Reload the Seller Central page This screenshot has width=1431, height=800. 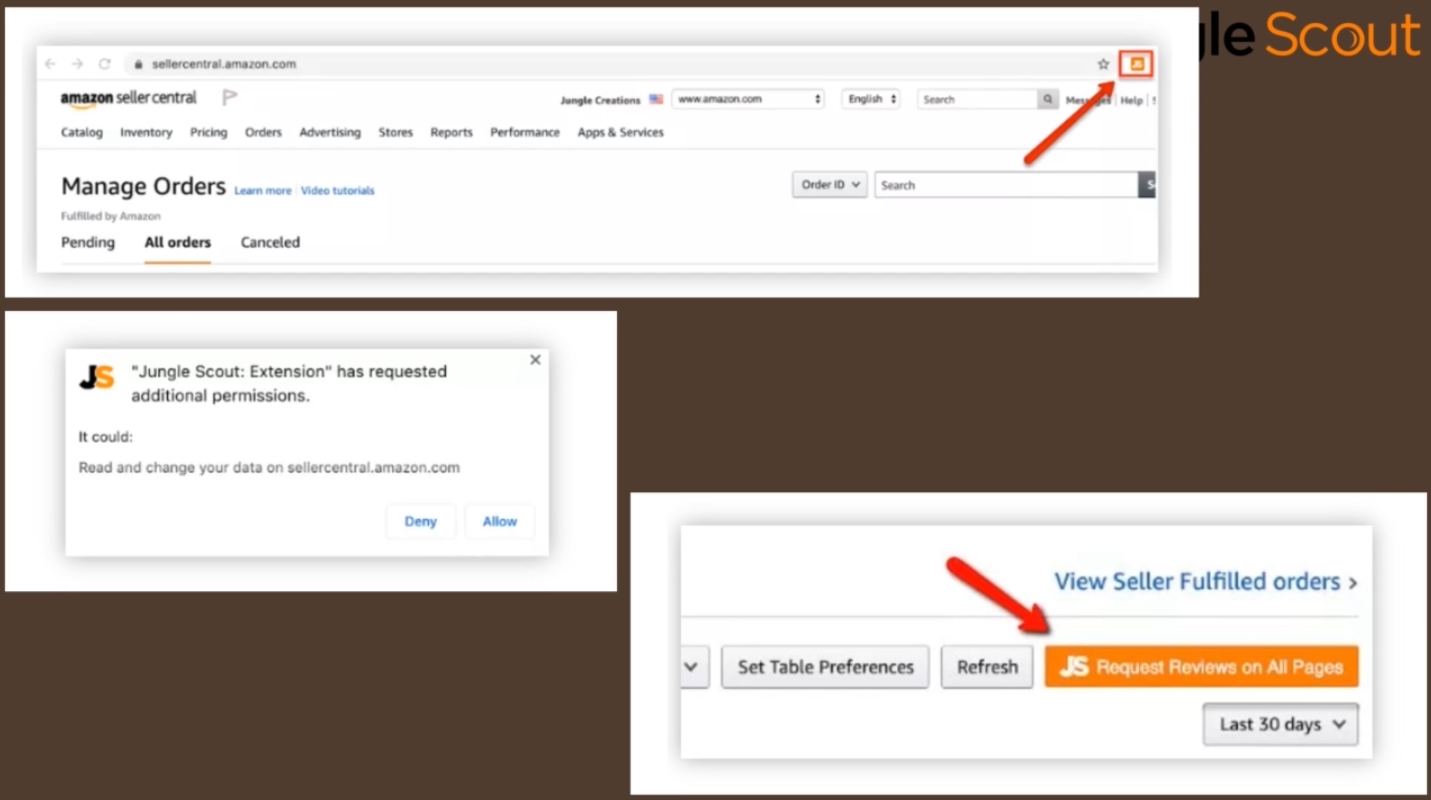pos(104,64)
